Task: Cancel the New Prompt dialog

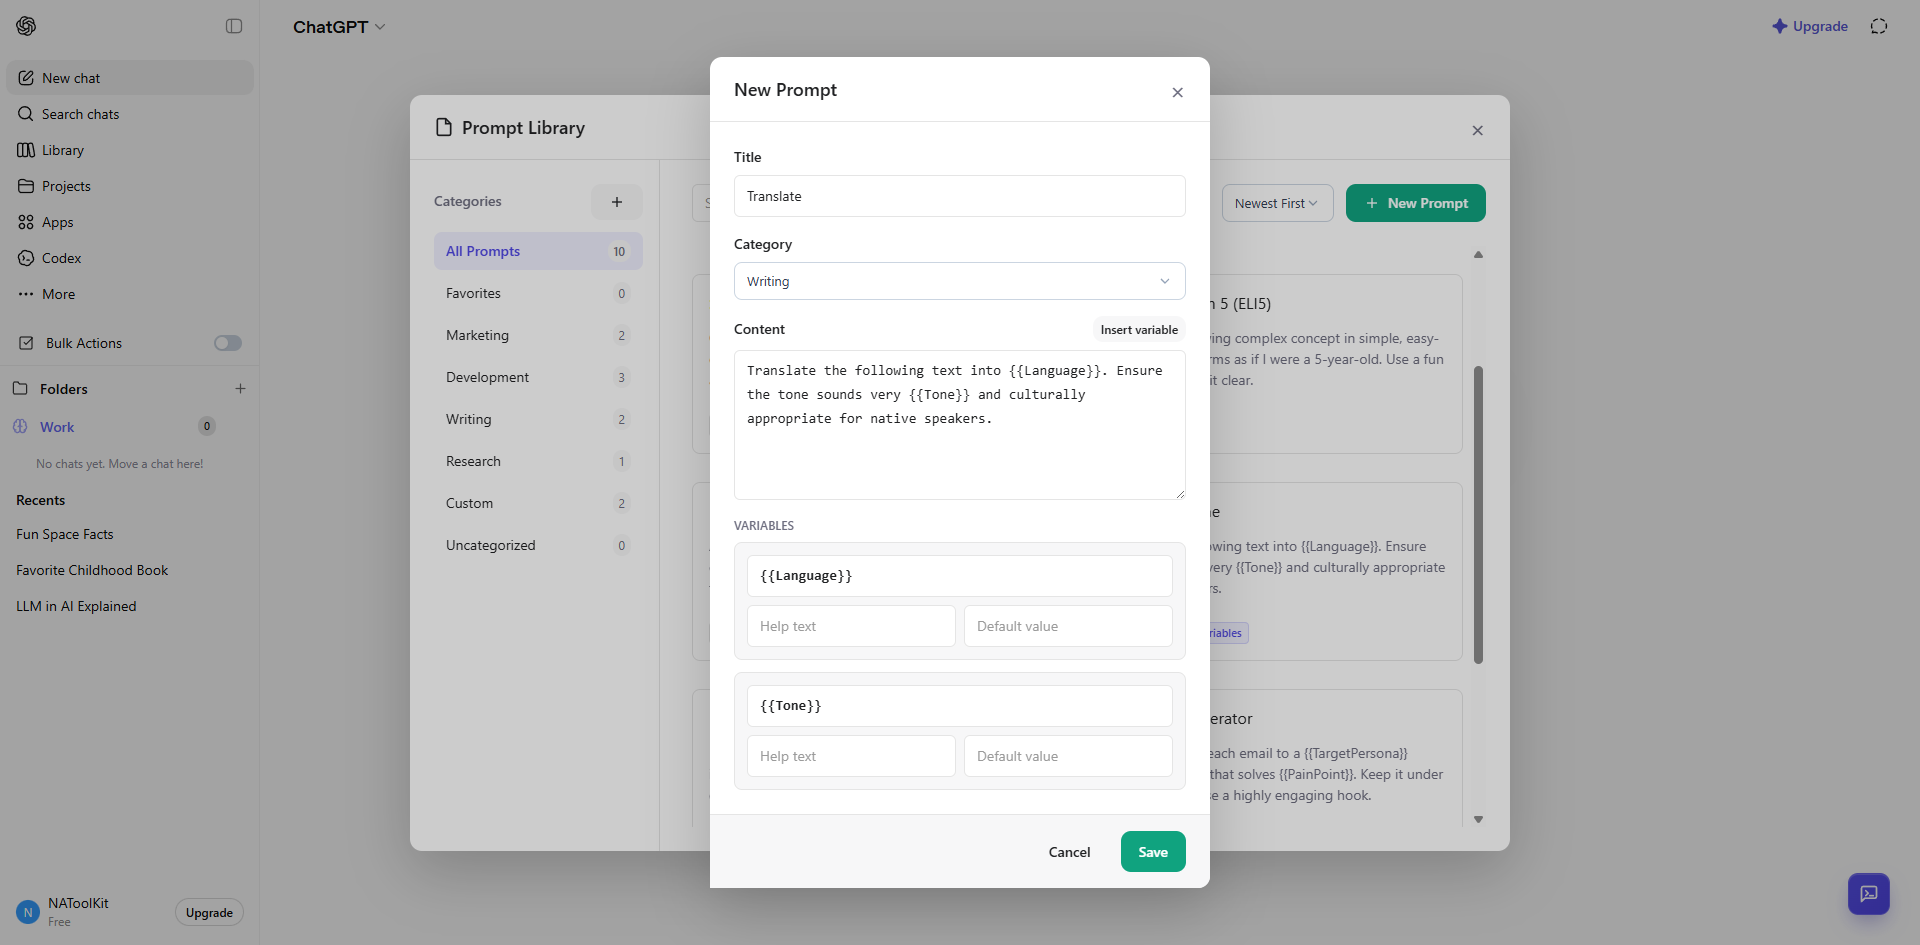Action: click(1069, 852)
